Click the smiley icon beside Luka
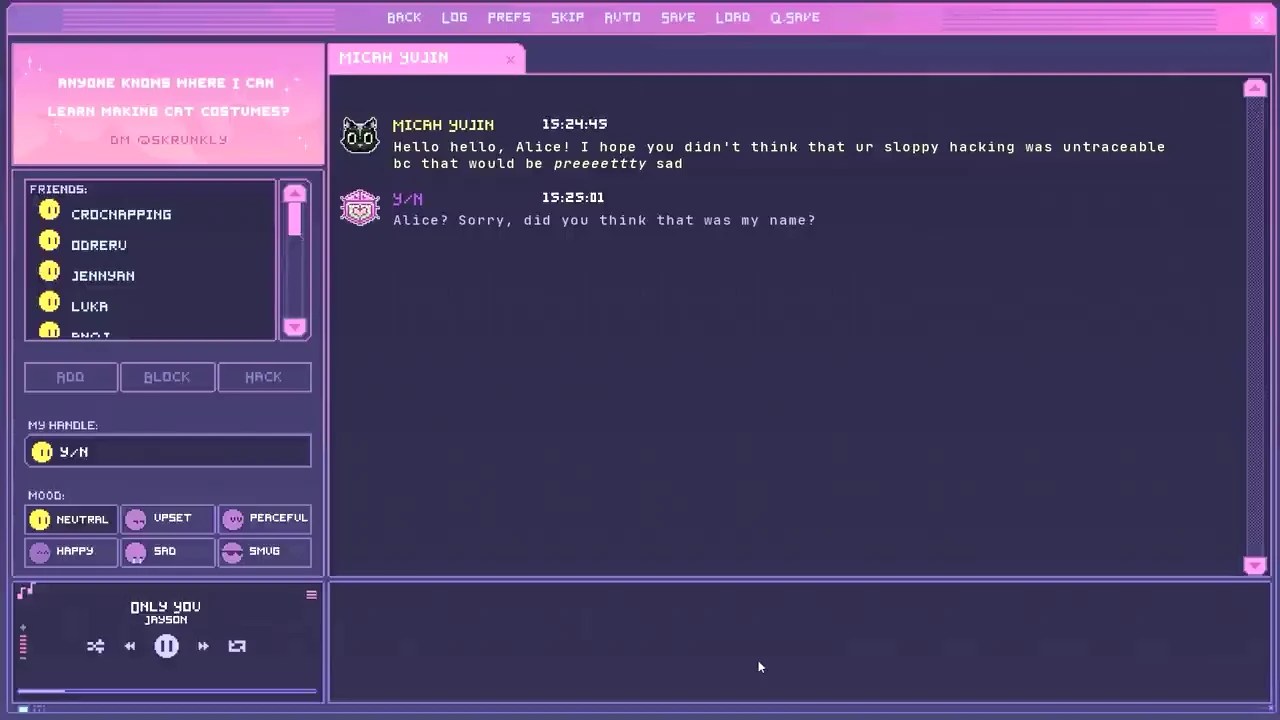 pos(49,302)
